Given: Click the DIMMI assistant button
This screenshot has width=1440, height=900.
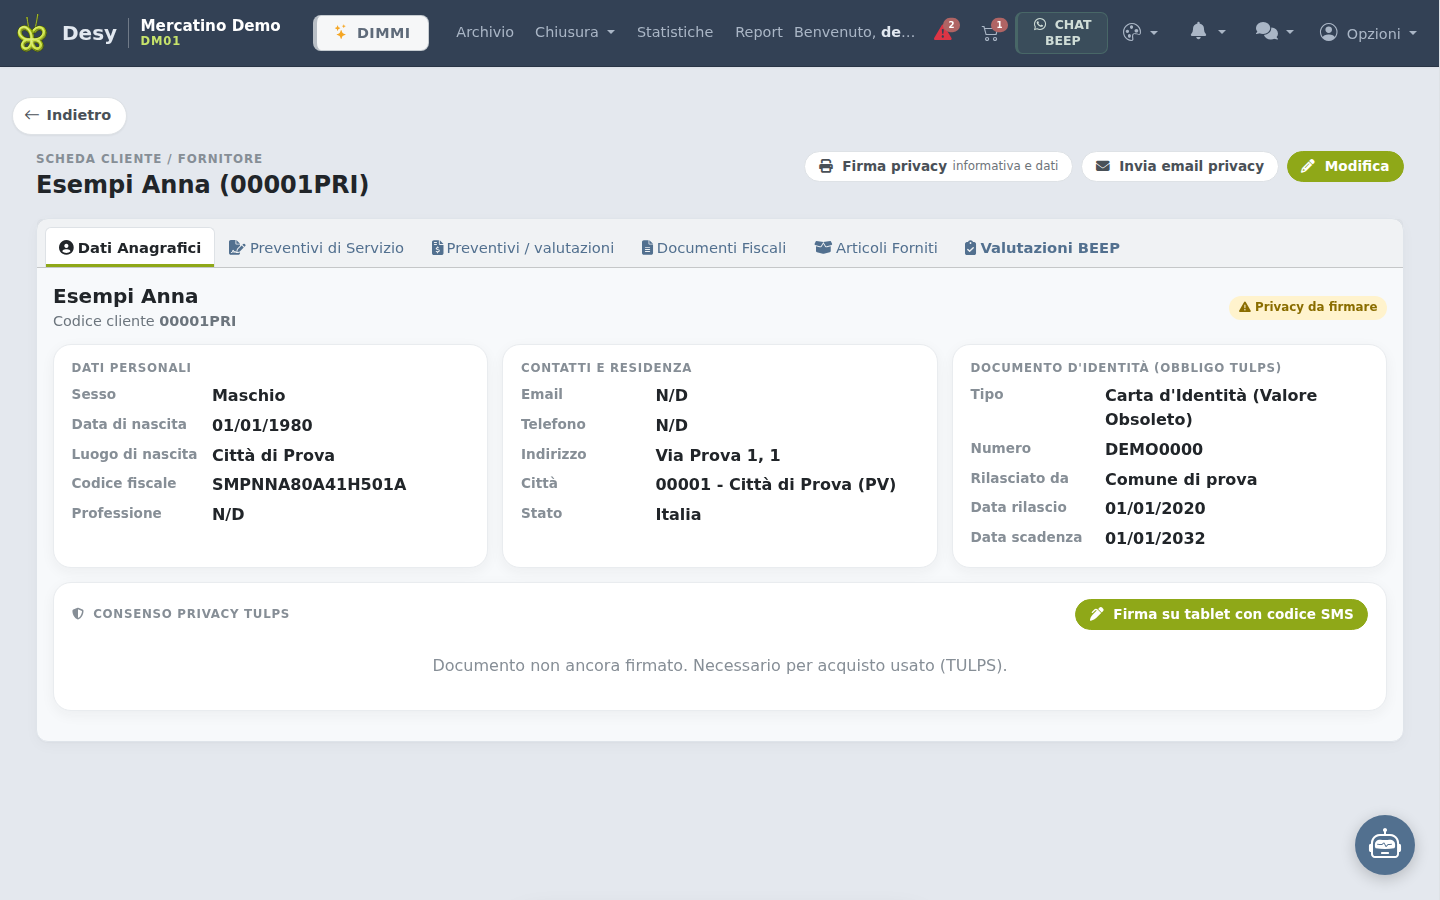Looking at the screenshot, I should pyautogui.click(x=371, y=33).
